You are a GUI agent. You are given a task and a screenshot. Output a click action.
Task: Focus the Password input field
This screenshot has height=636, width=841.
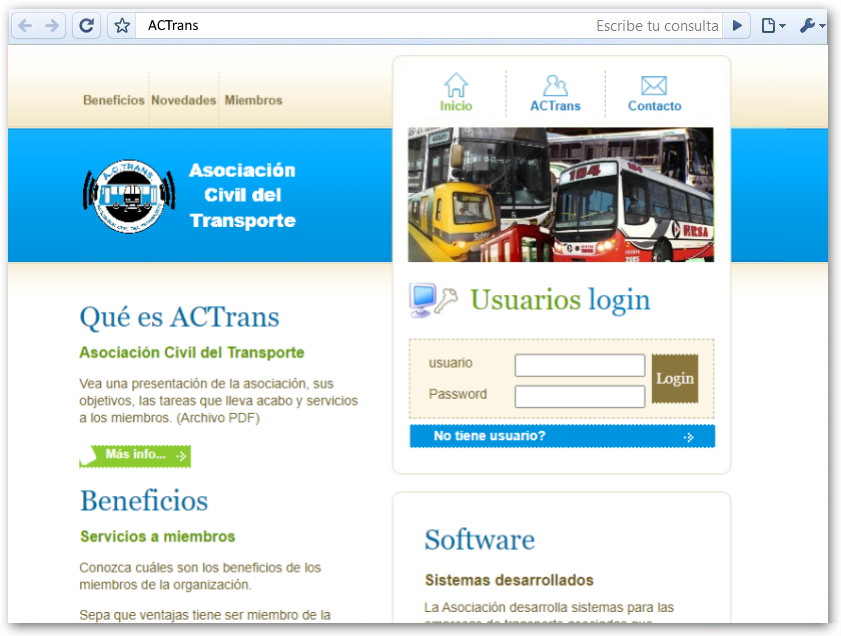click(x=580, y=396)
